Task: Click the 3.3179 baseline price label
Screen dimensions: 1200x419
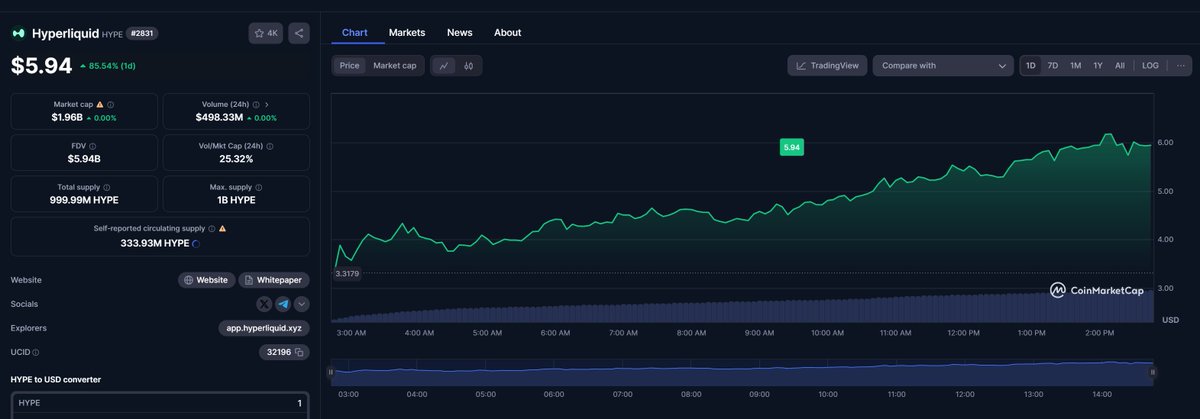Action: point(346,274)
